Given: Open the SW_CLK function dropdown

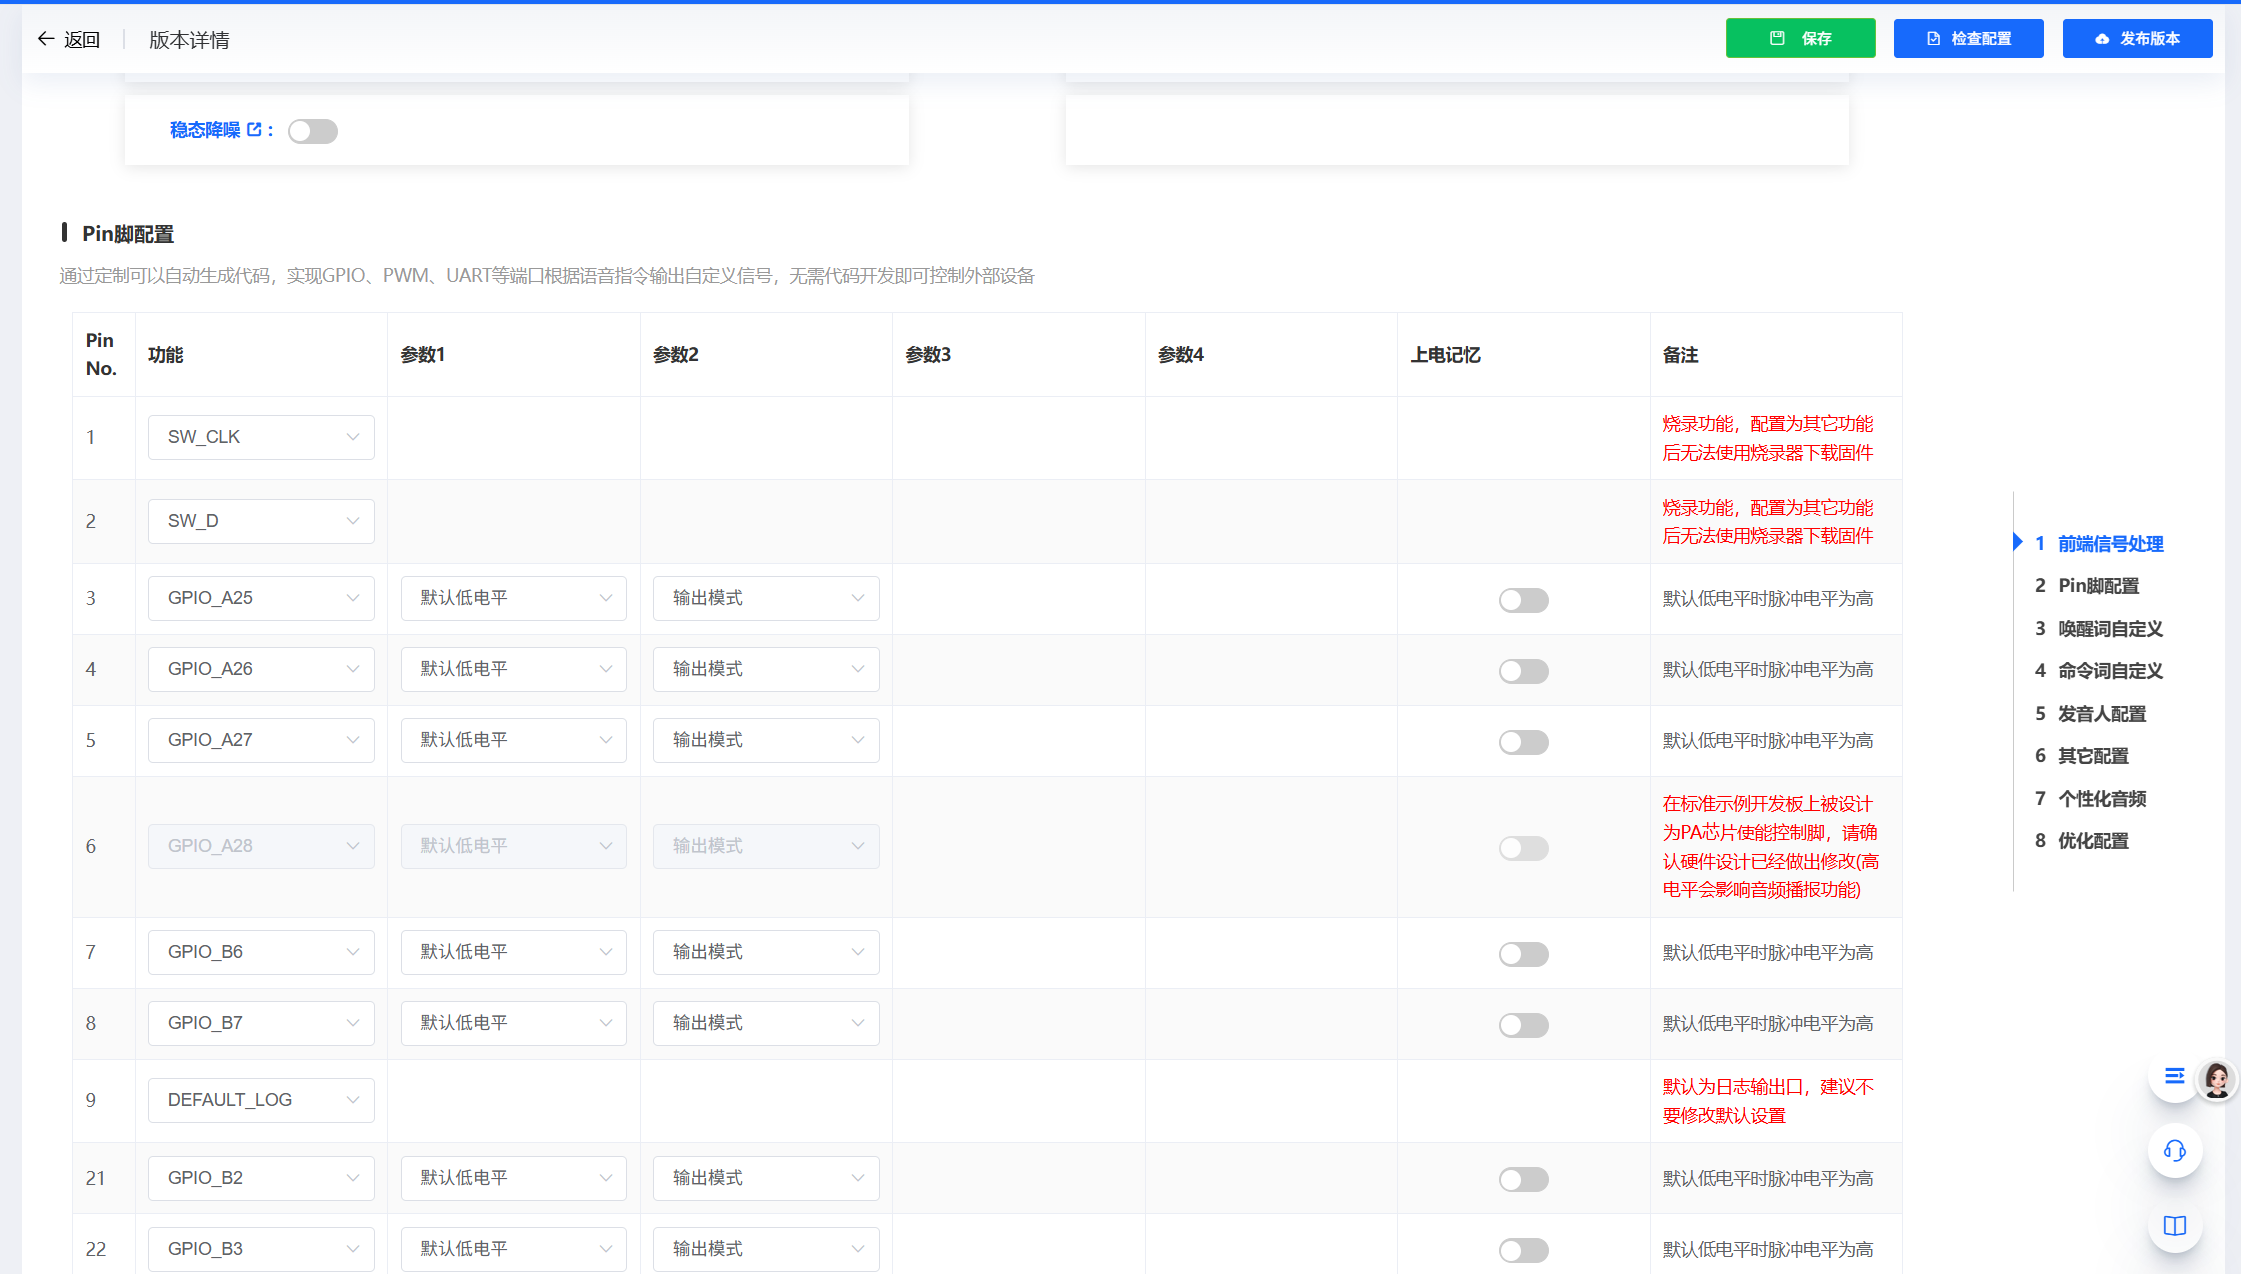Looking at the screenshot, I should [x=261, y=437].
